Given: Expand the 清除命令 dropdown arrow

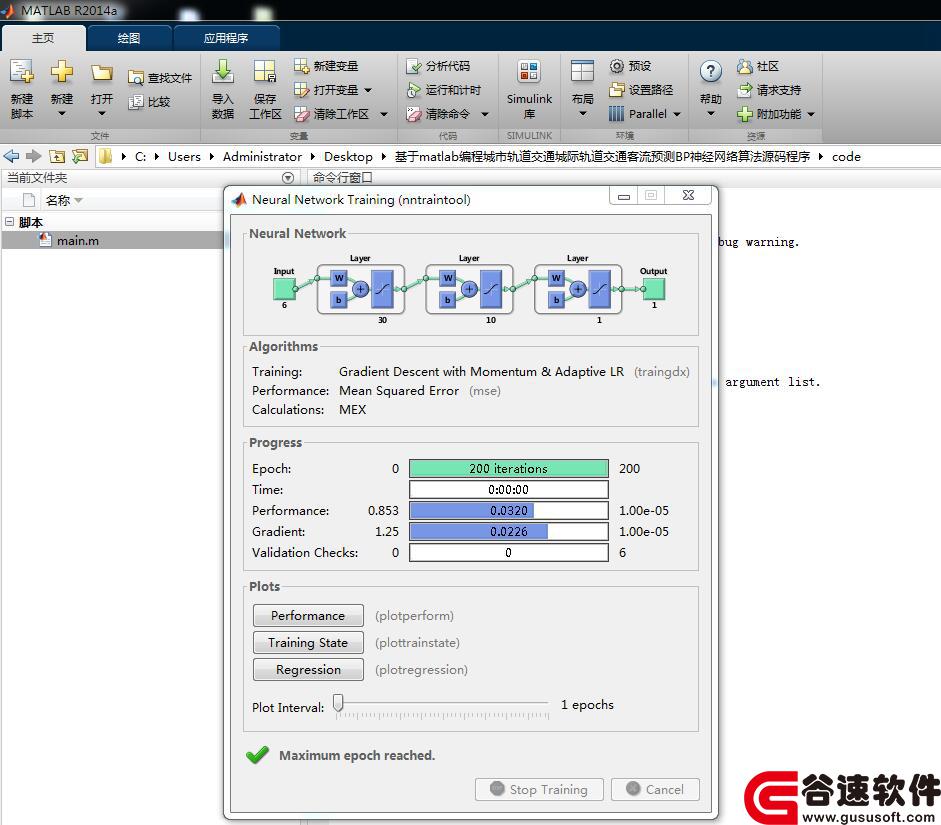Looking at the screenshot, I should click(x=485, y=115).
